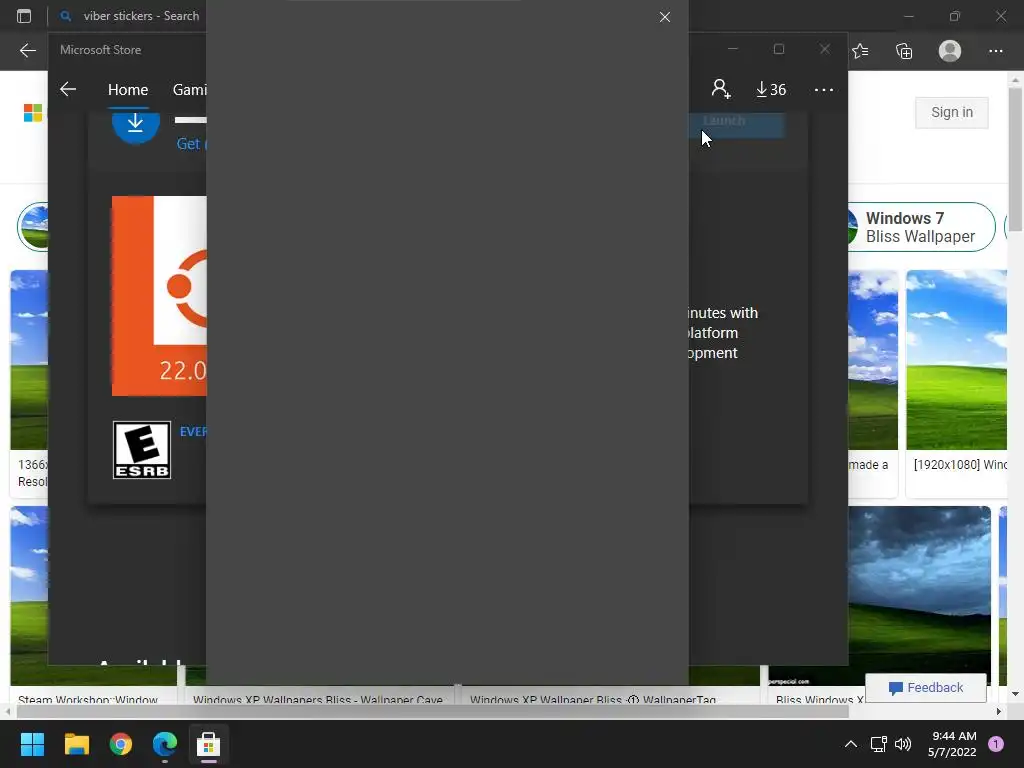Open Edge settings and more menu
Viewport: 1024px width, 768px height.
pyautogui.click(x=995, y=51)
